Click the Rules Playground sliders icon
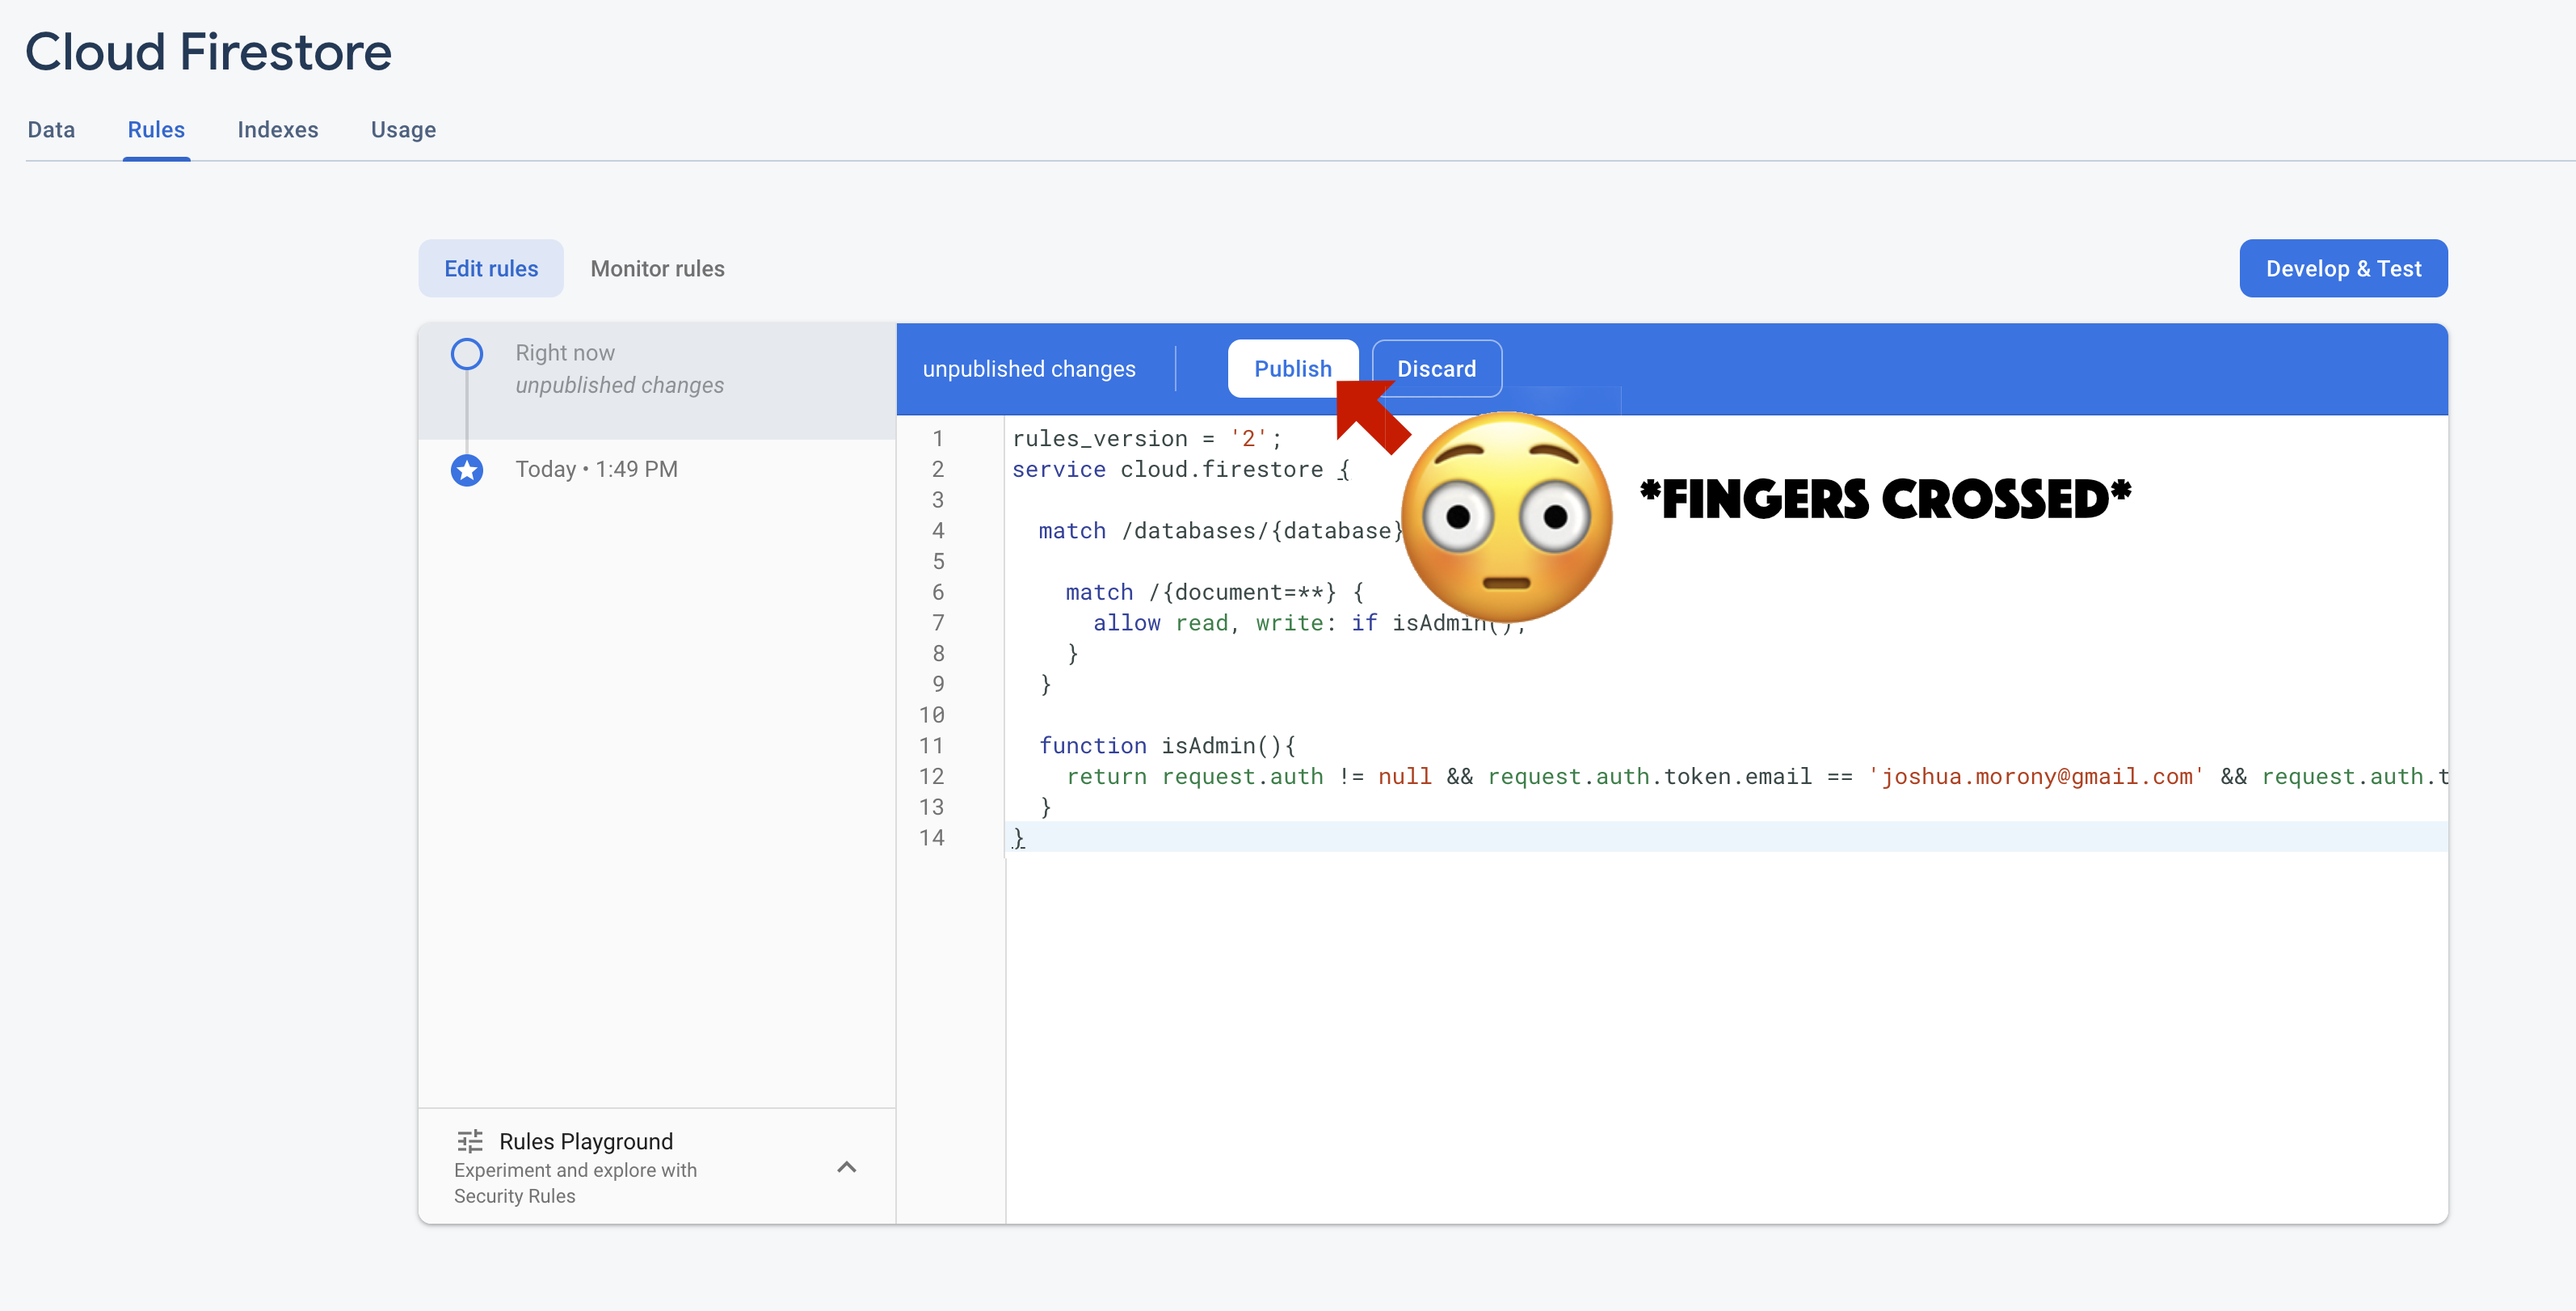2576x1311 pixels. [x=470, y=1141]
